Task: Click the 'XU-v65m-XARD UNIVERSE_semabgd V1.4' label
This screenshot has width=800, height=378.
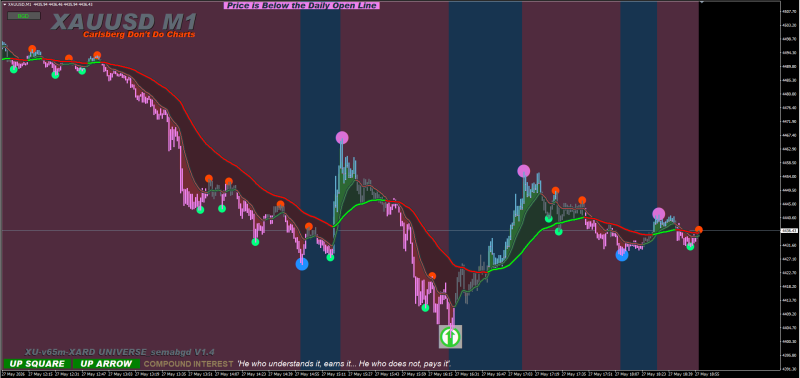Action: click(x=120, y=352)
